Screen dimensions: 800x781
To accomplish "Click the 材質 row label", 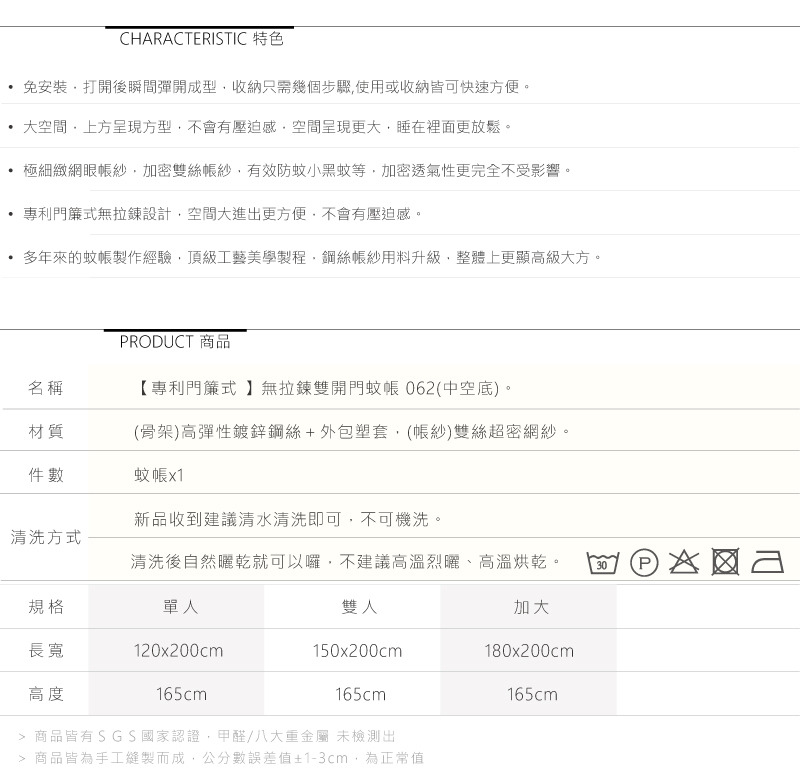I will pyautogui.click(x=46, y=431).
